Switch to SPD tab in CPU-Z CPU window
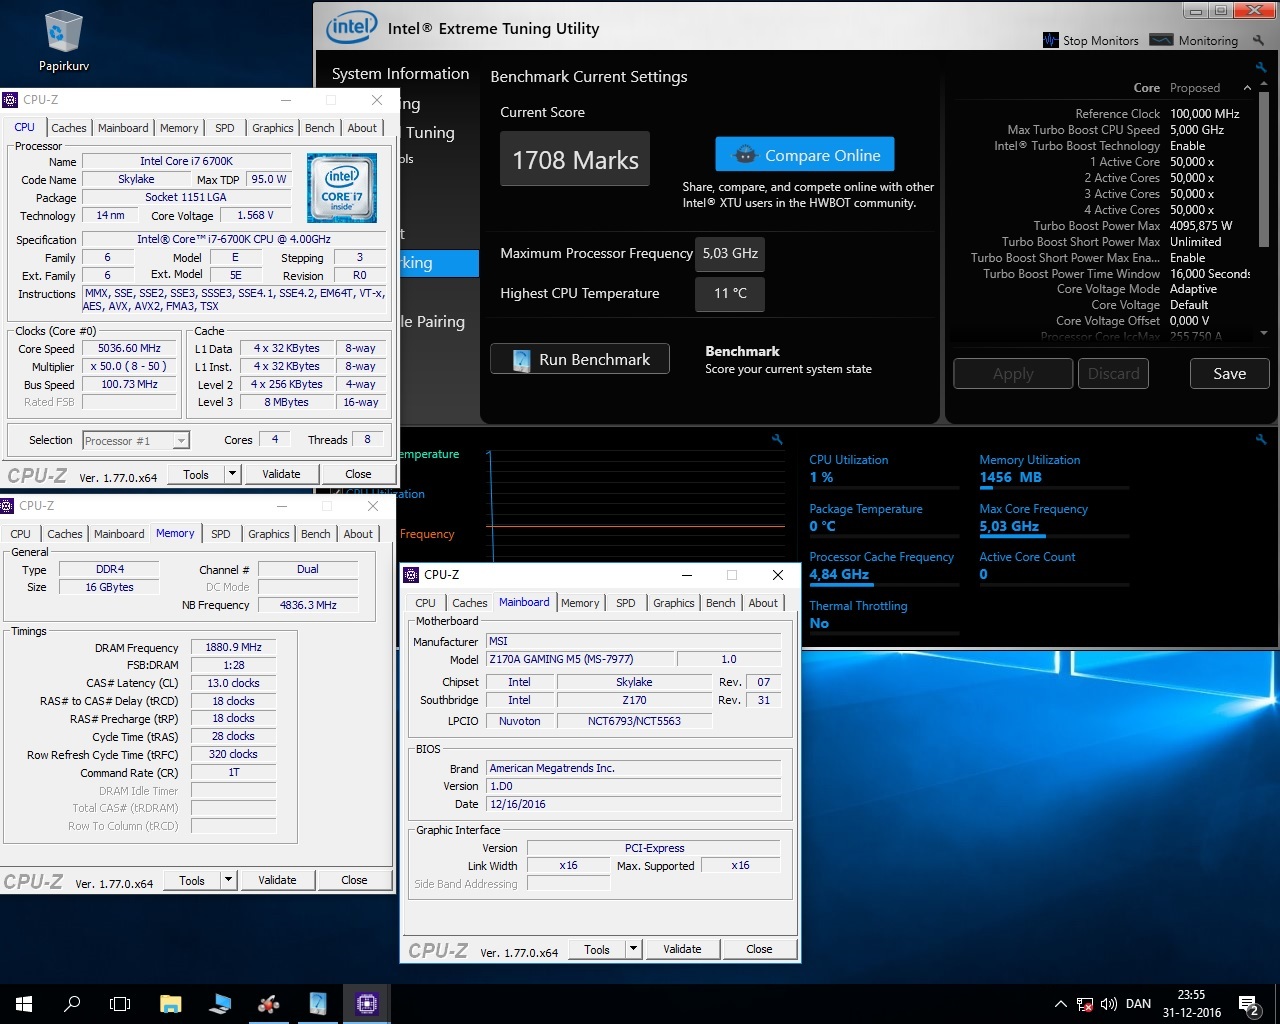The width and height of the screenshot is (1280, 1024). 225,128
